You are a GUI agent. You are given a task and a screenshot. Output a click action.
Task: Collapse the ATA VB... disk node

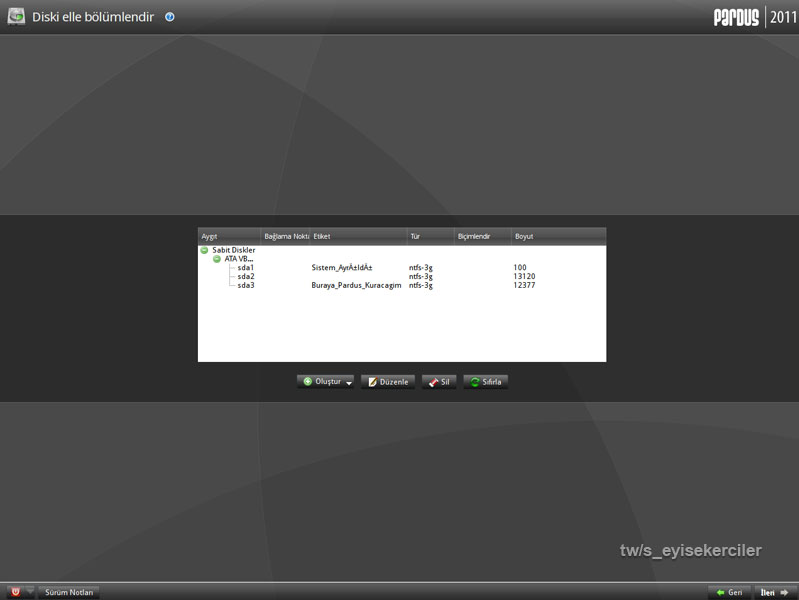pyautogui.click(x=217, y=259)
